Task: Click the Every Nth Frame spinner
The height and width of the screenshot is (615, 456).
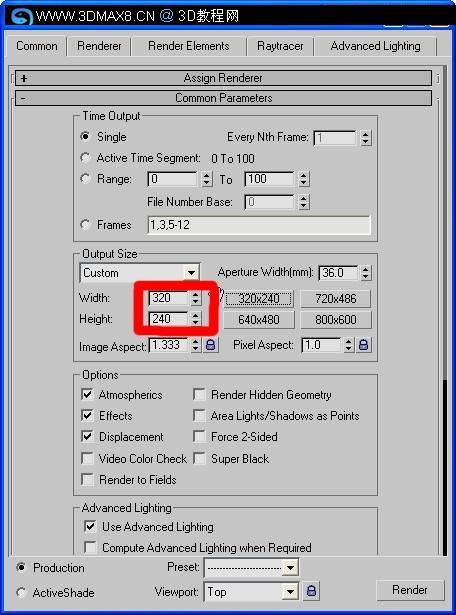Action: tap(365, 137)
